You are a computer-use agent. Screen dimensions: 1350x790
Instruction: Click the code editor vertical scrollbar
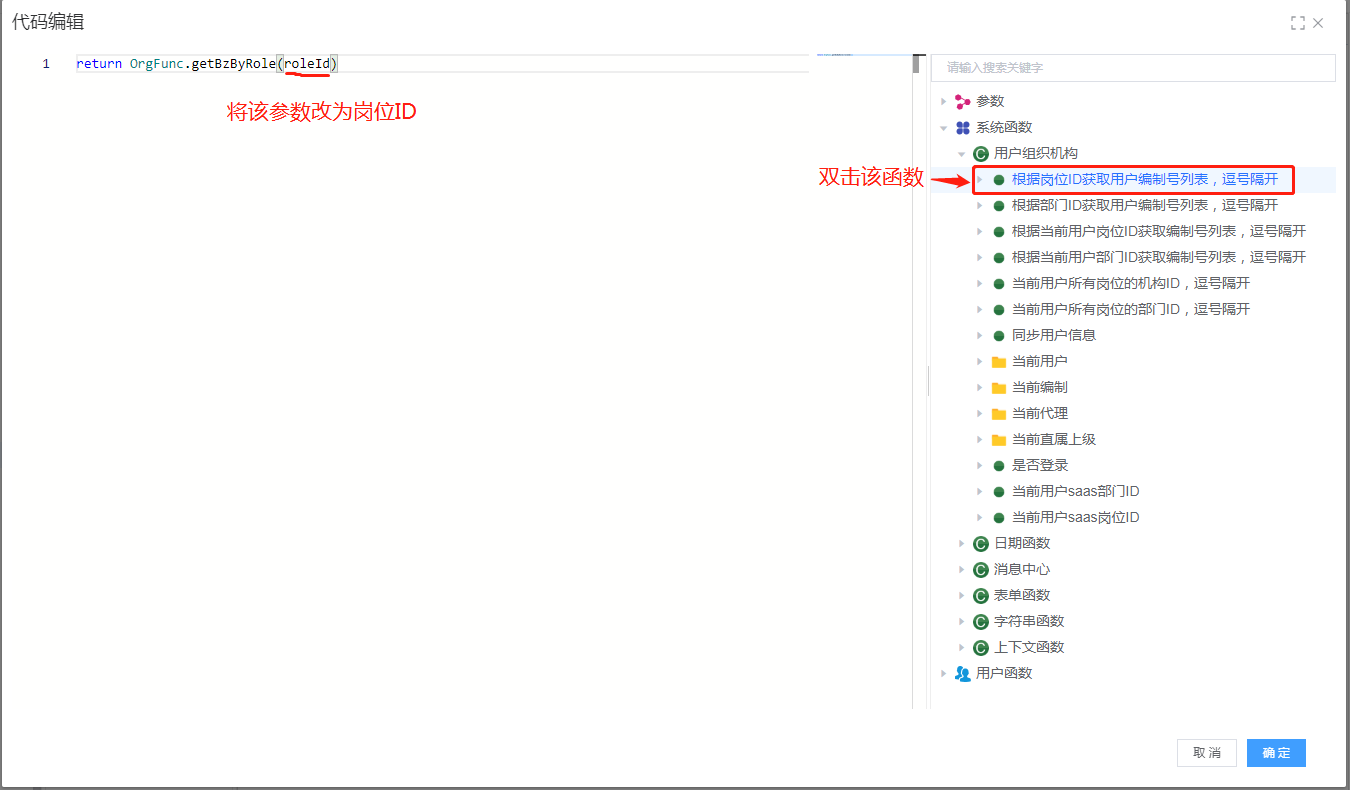point(916,65)
